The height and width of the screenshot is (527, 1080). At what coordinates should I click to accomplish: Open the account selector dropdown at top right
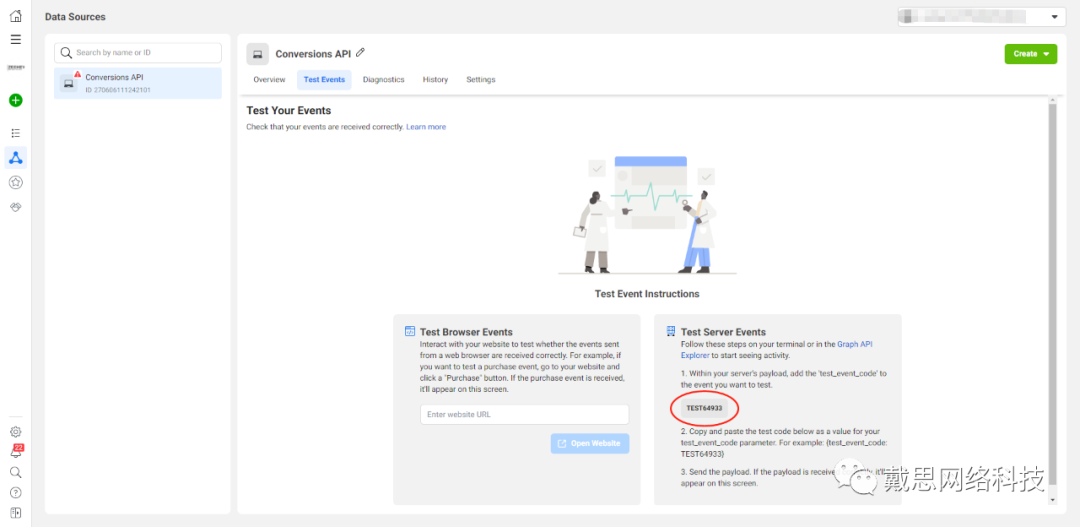point(982,17)
